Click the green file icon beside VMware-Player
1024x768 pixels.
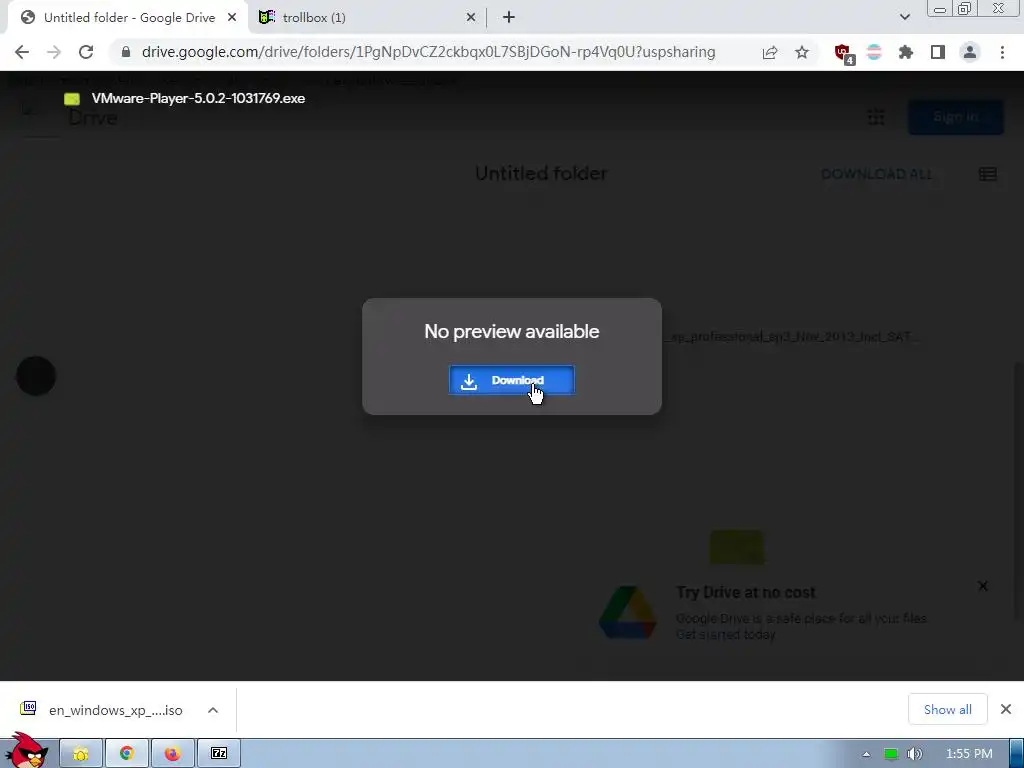[72, 99]
